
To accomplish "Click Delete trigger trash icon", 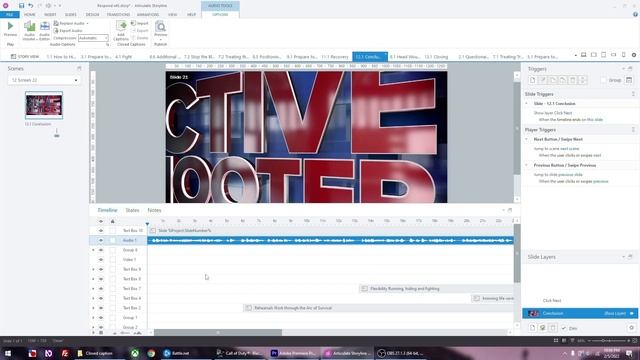I will [x=573, y=80].
